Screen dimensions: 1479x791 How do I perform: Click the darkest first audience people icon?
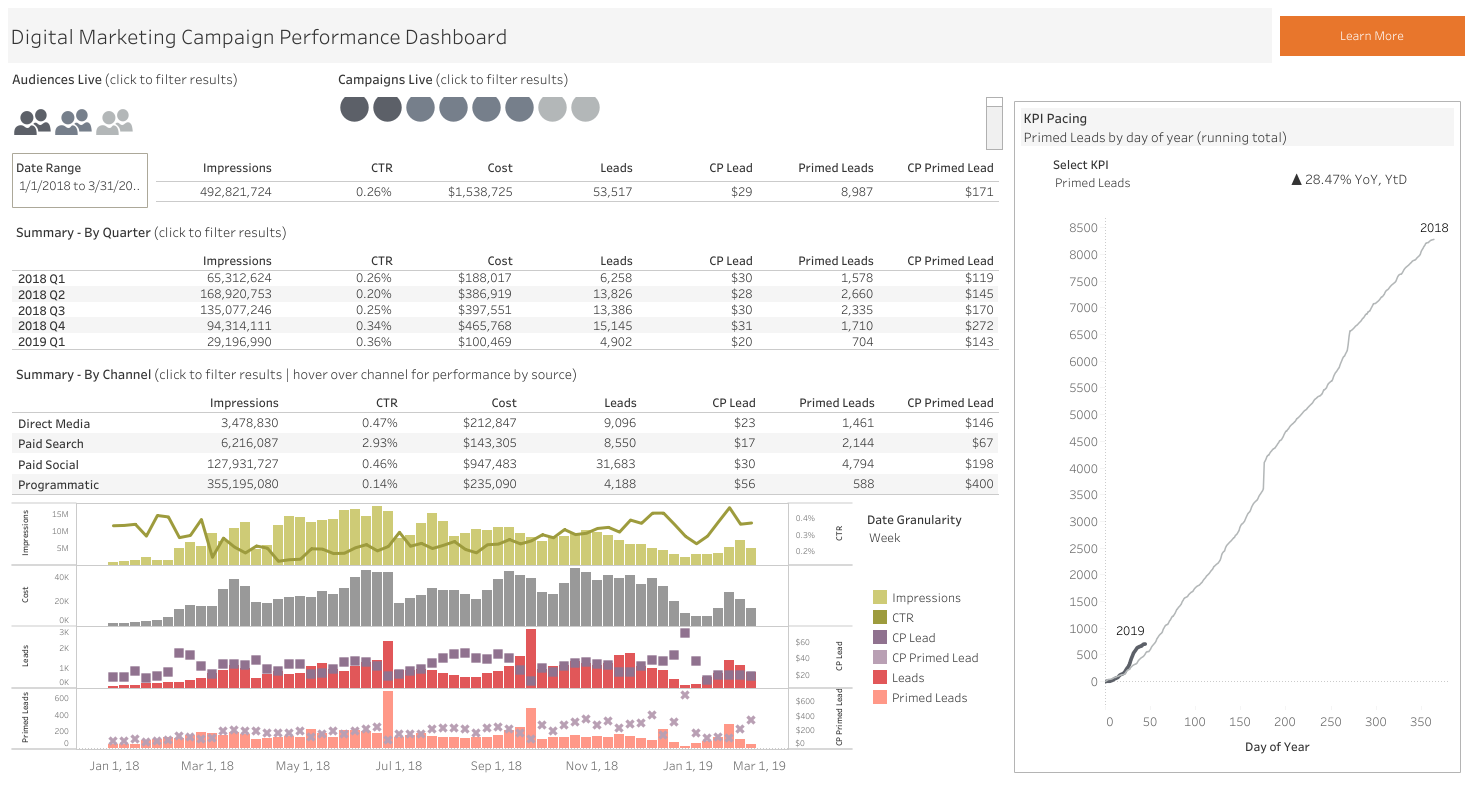pos(32,122)
